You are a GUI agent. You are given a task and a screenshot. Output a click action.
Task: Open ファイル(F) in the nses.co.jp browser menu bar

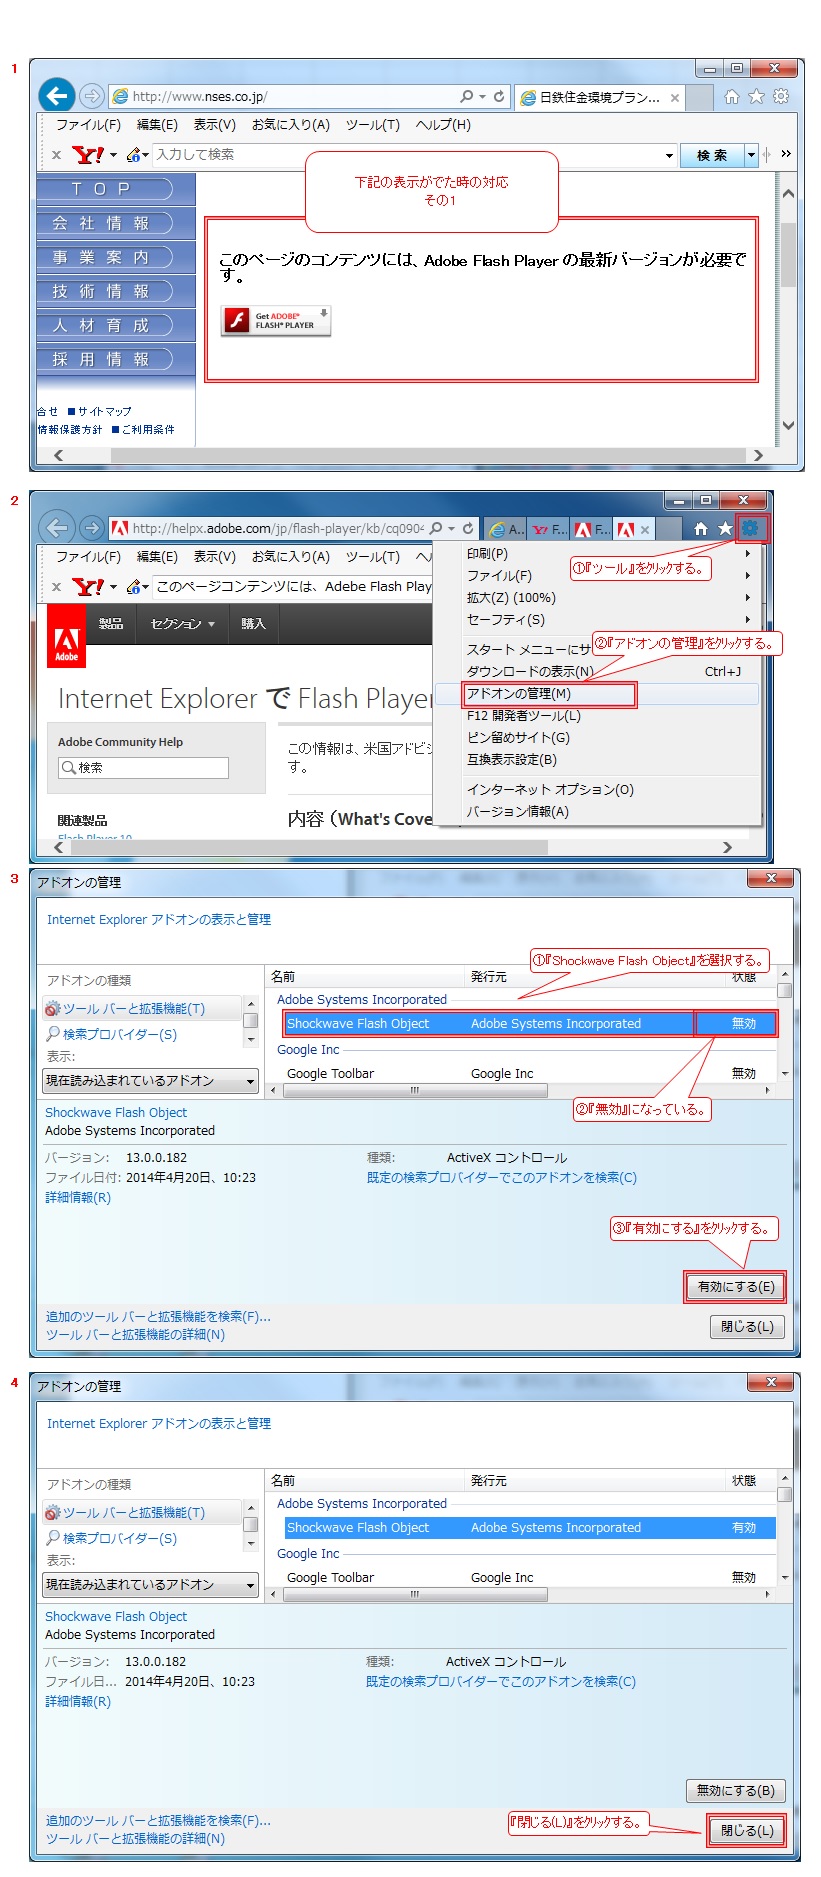pyautogui.click(x=88, y=125)
